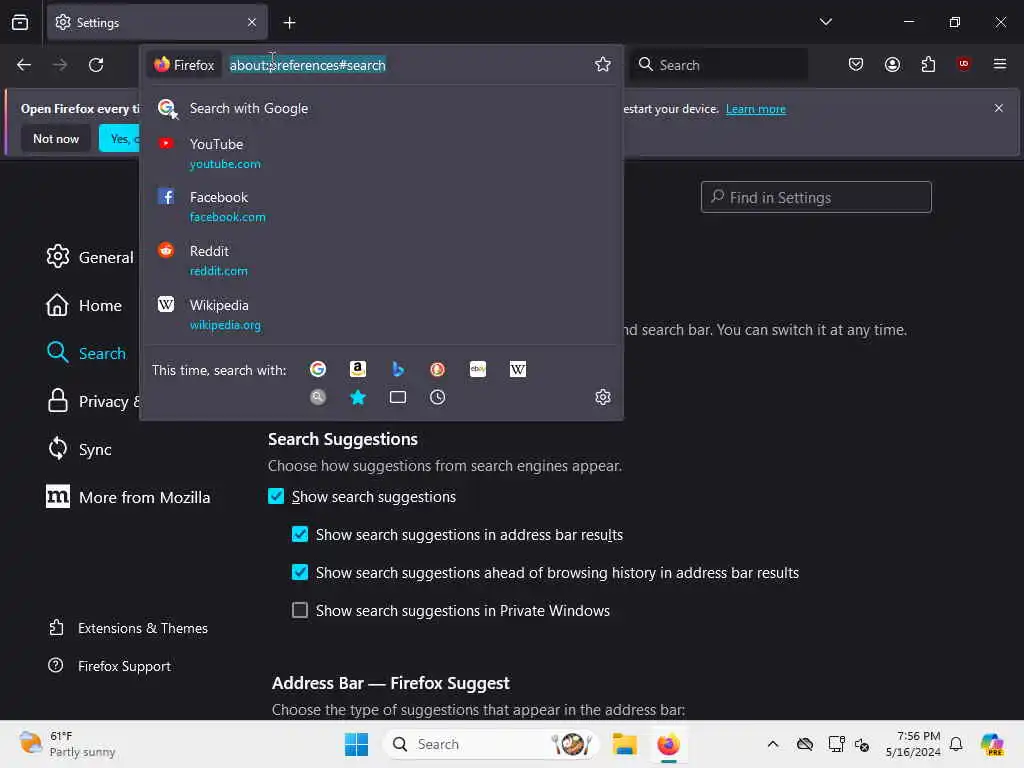Image resolution: width=1024 pixels, height=768 pixels.
Task: Click the Windows taskbar Search box
Action: point(491,744)
